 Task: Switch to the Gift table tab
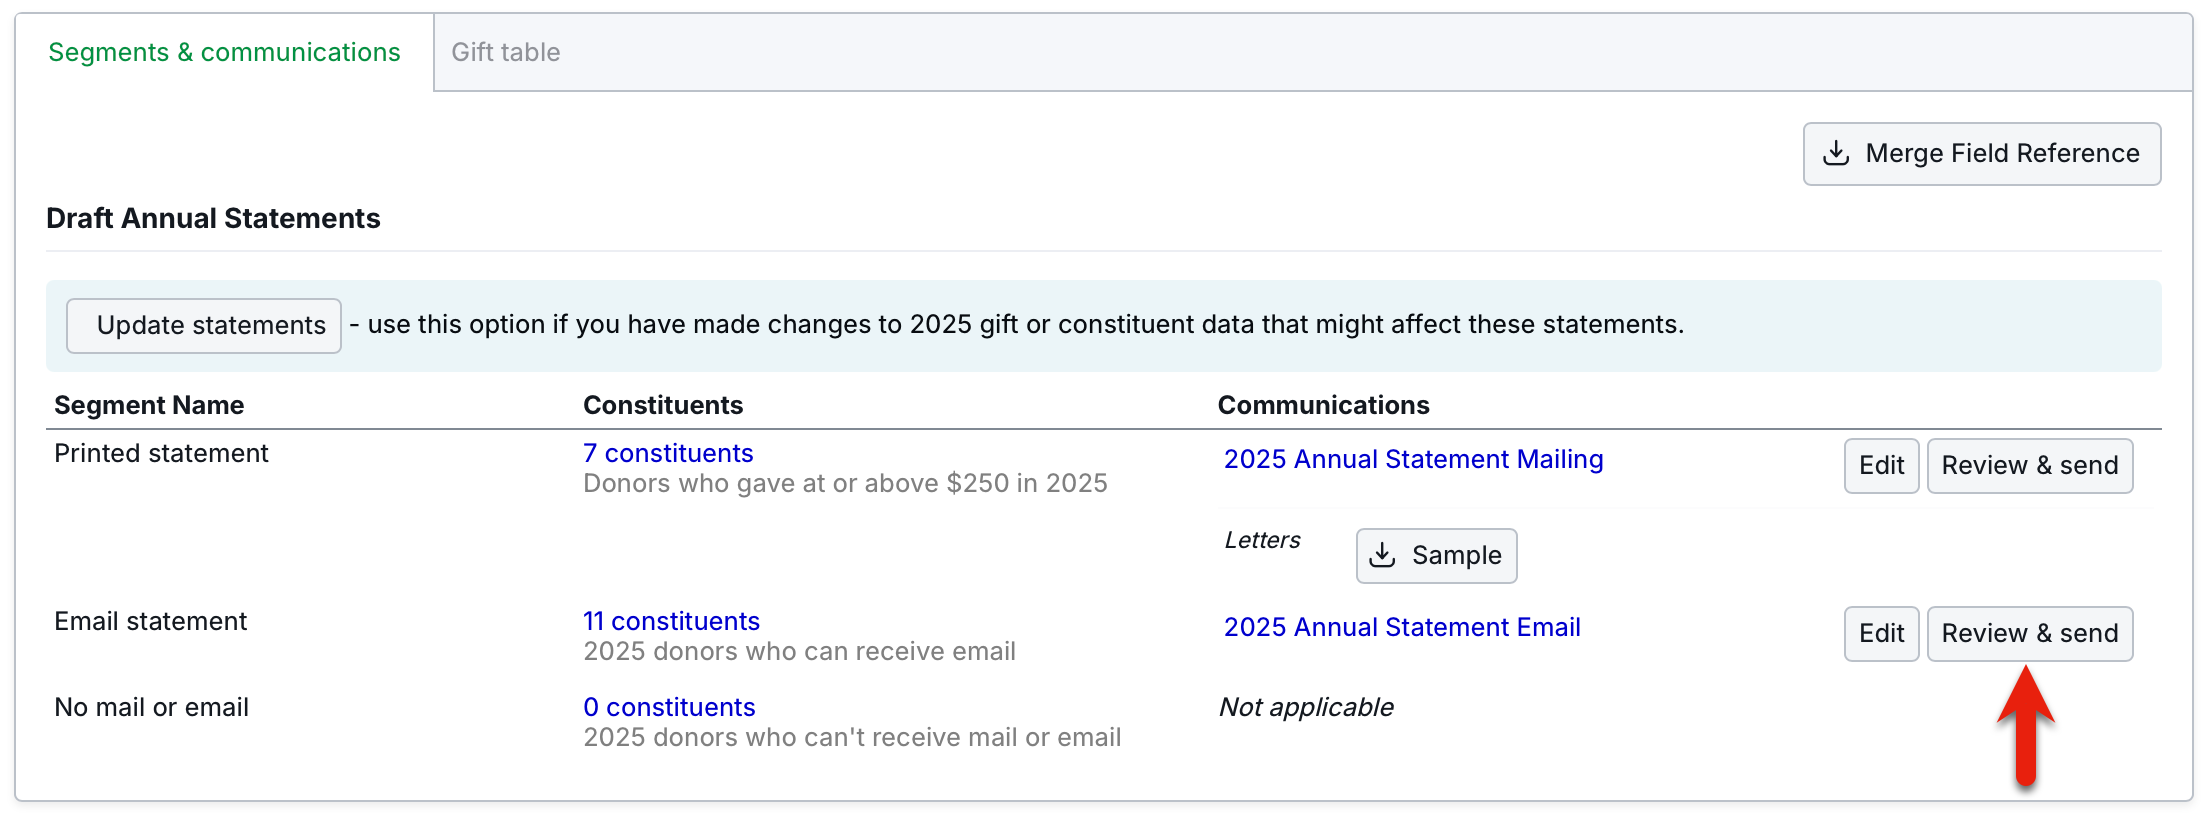(505, 52)
